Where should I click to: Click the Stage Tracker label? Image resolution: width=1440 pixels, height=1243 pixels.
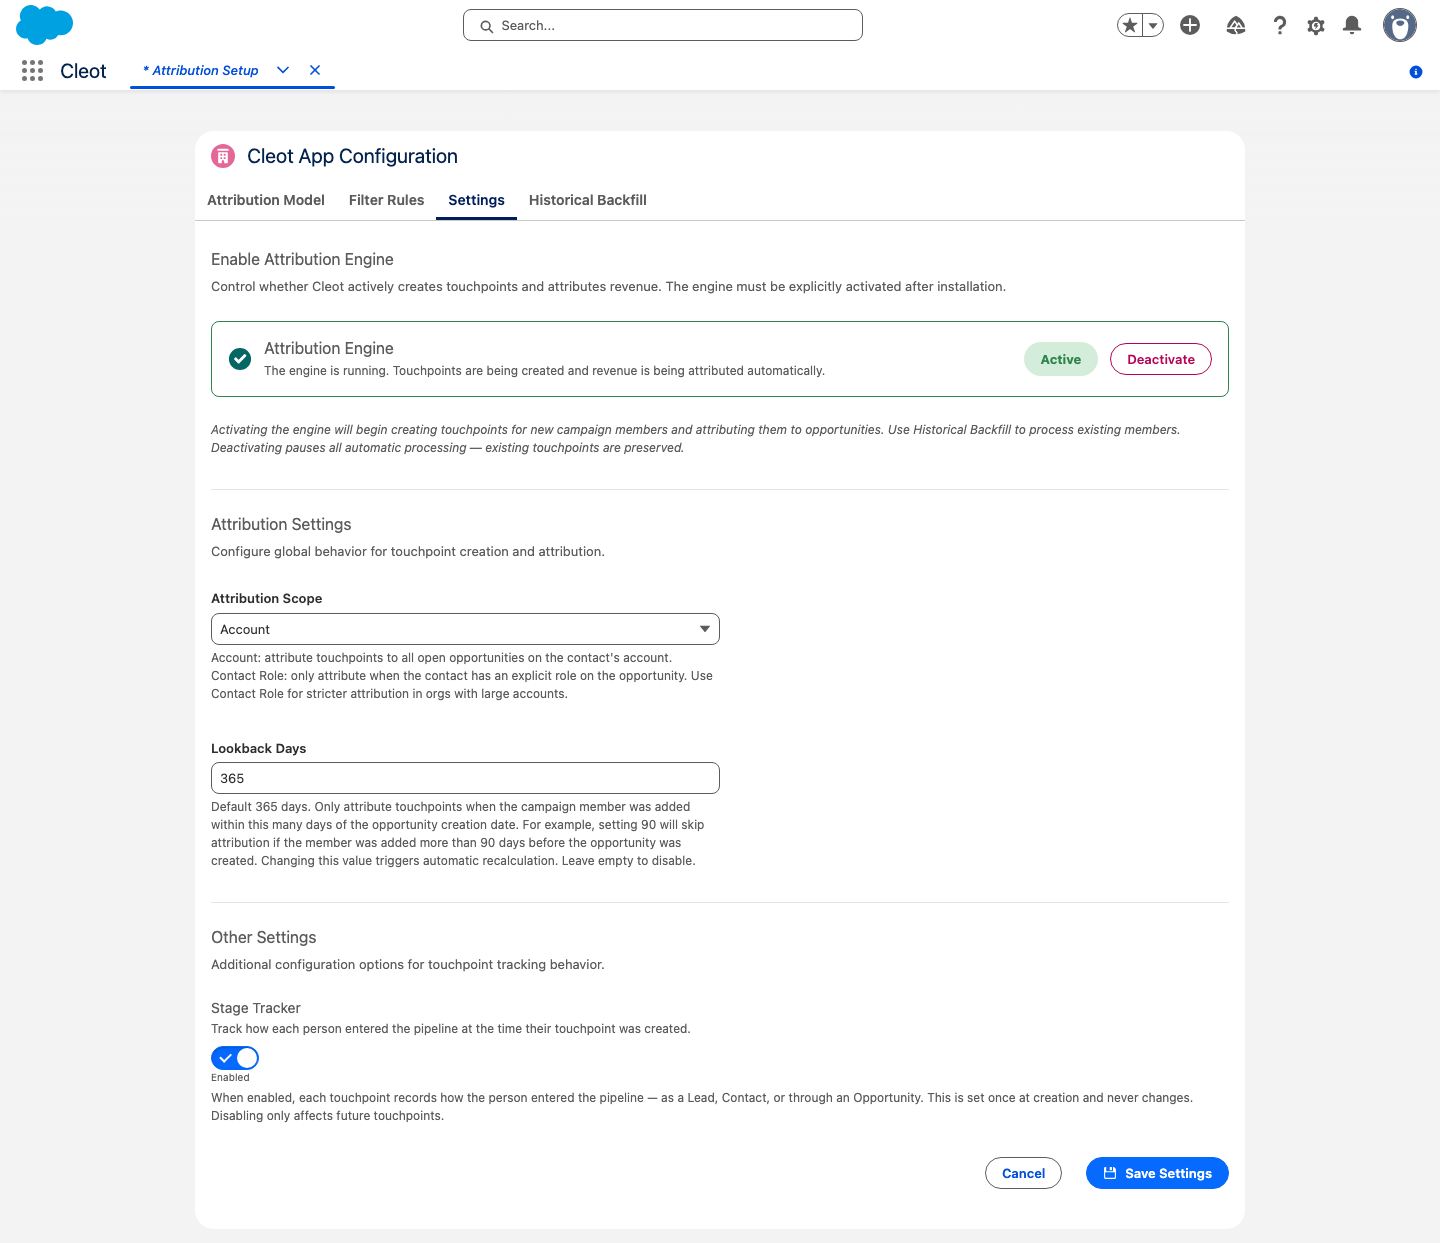point(256,1008)
